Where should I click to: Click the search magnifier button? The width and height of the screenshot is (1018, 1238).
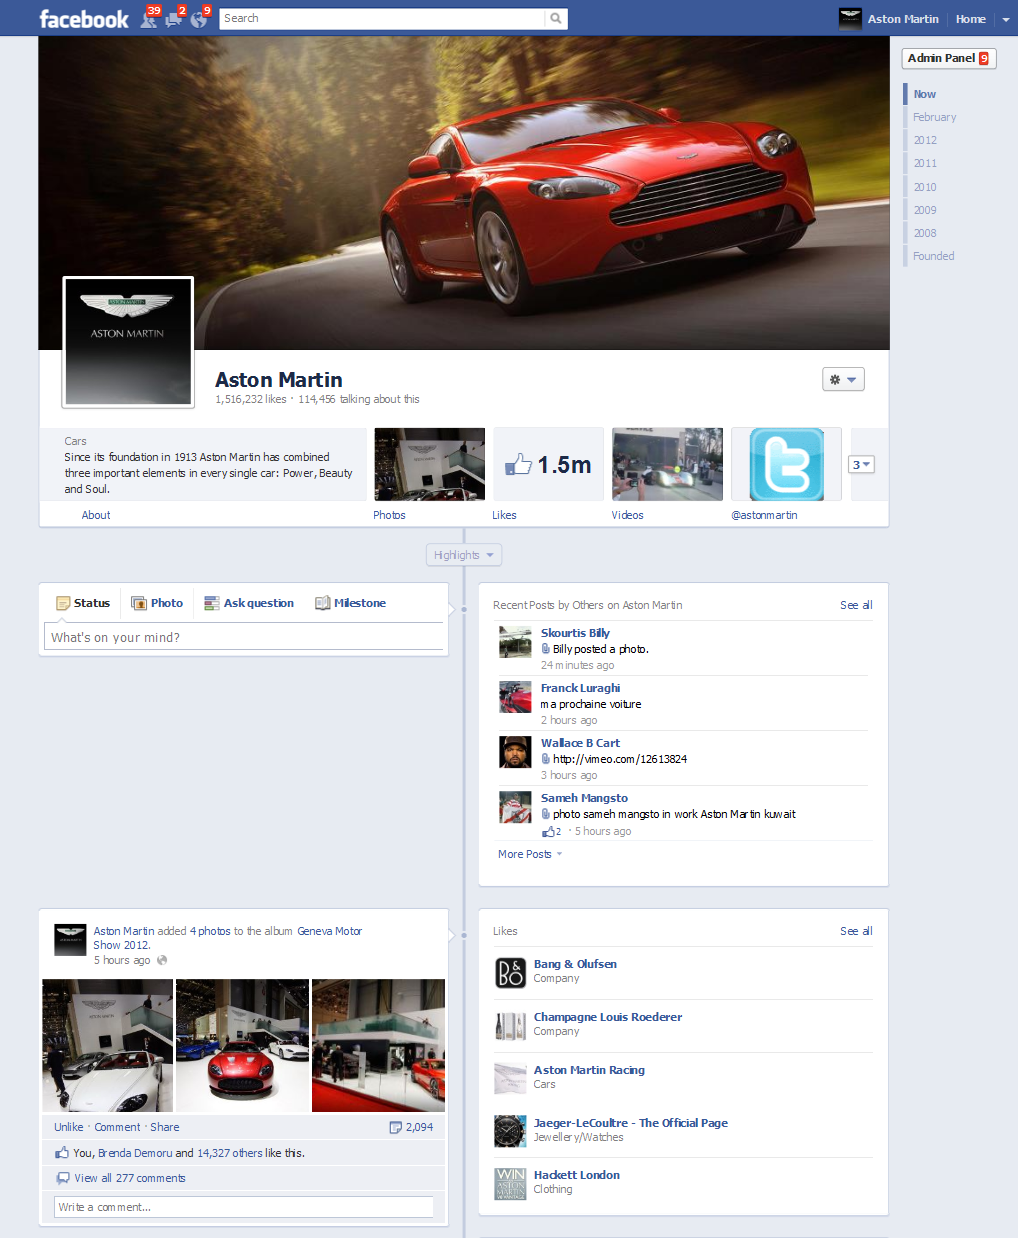(x=556, y=18)
